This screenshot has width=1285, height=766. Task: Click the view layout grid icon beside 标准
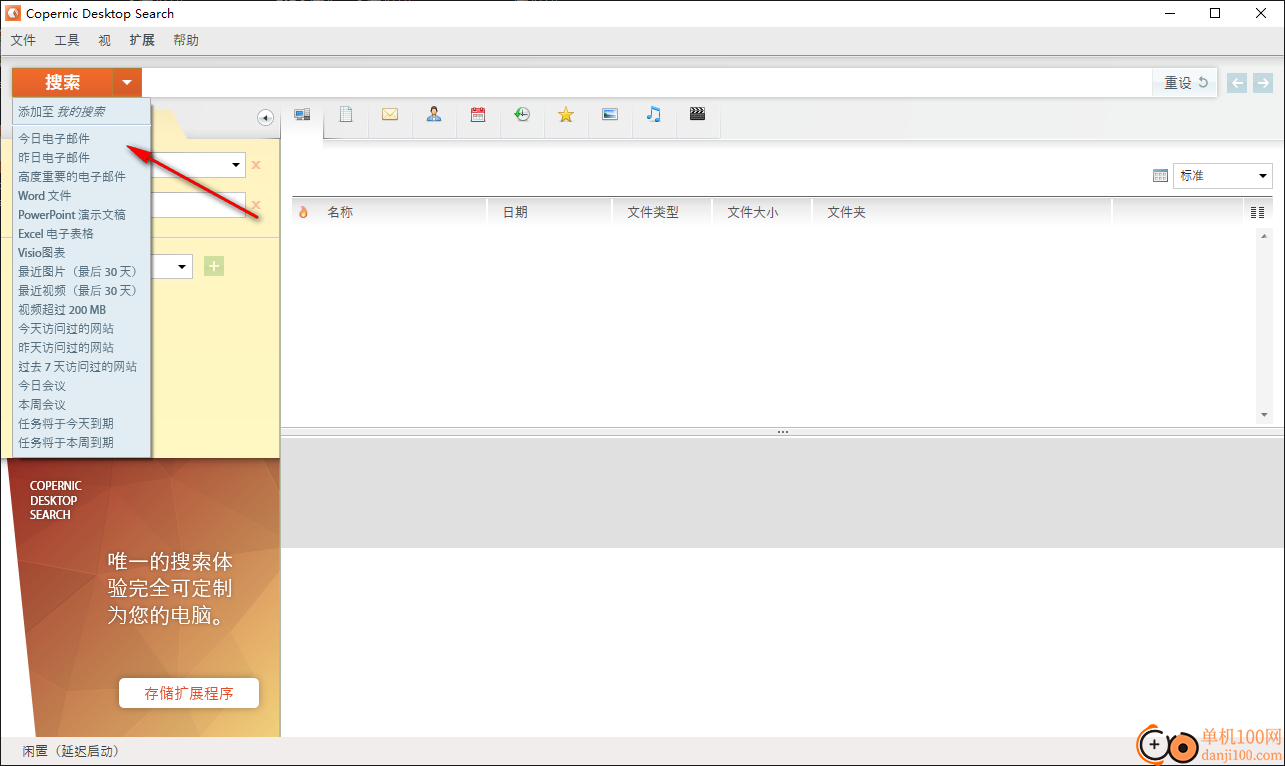click(1160, 176)
